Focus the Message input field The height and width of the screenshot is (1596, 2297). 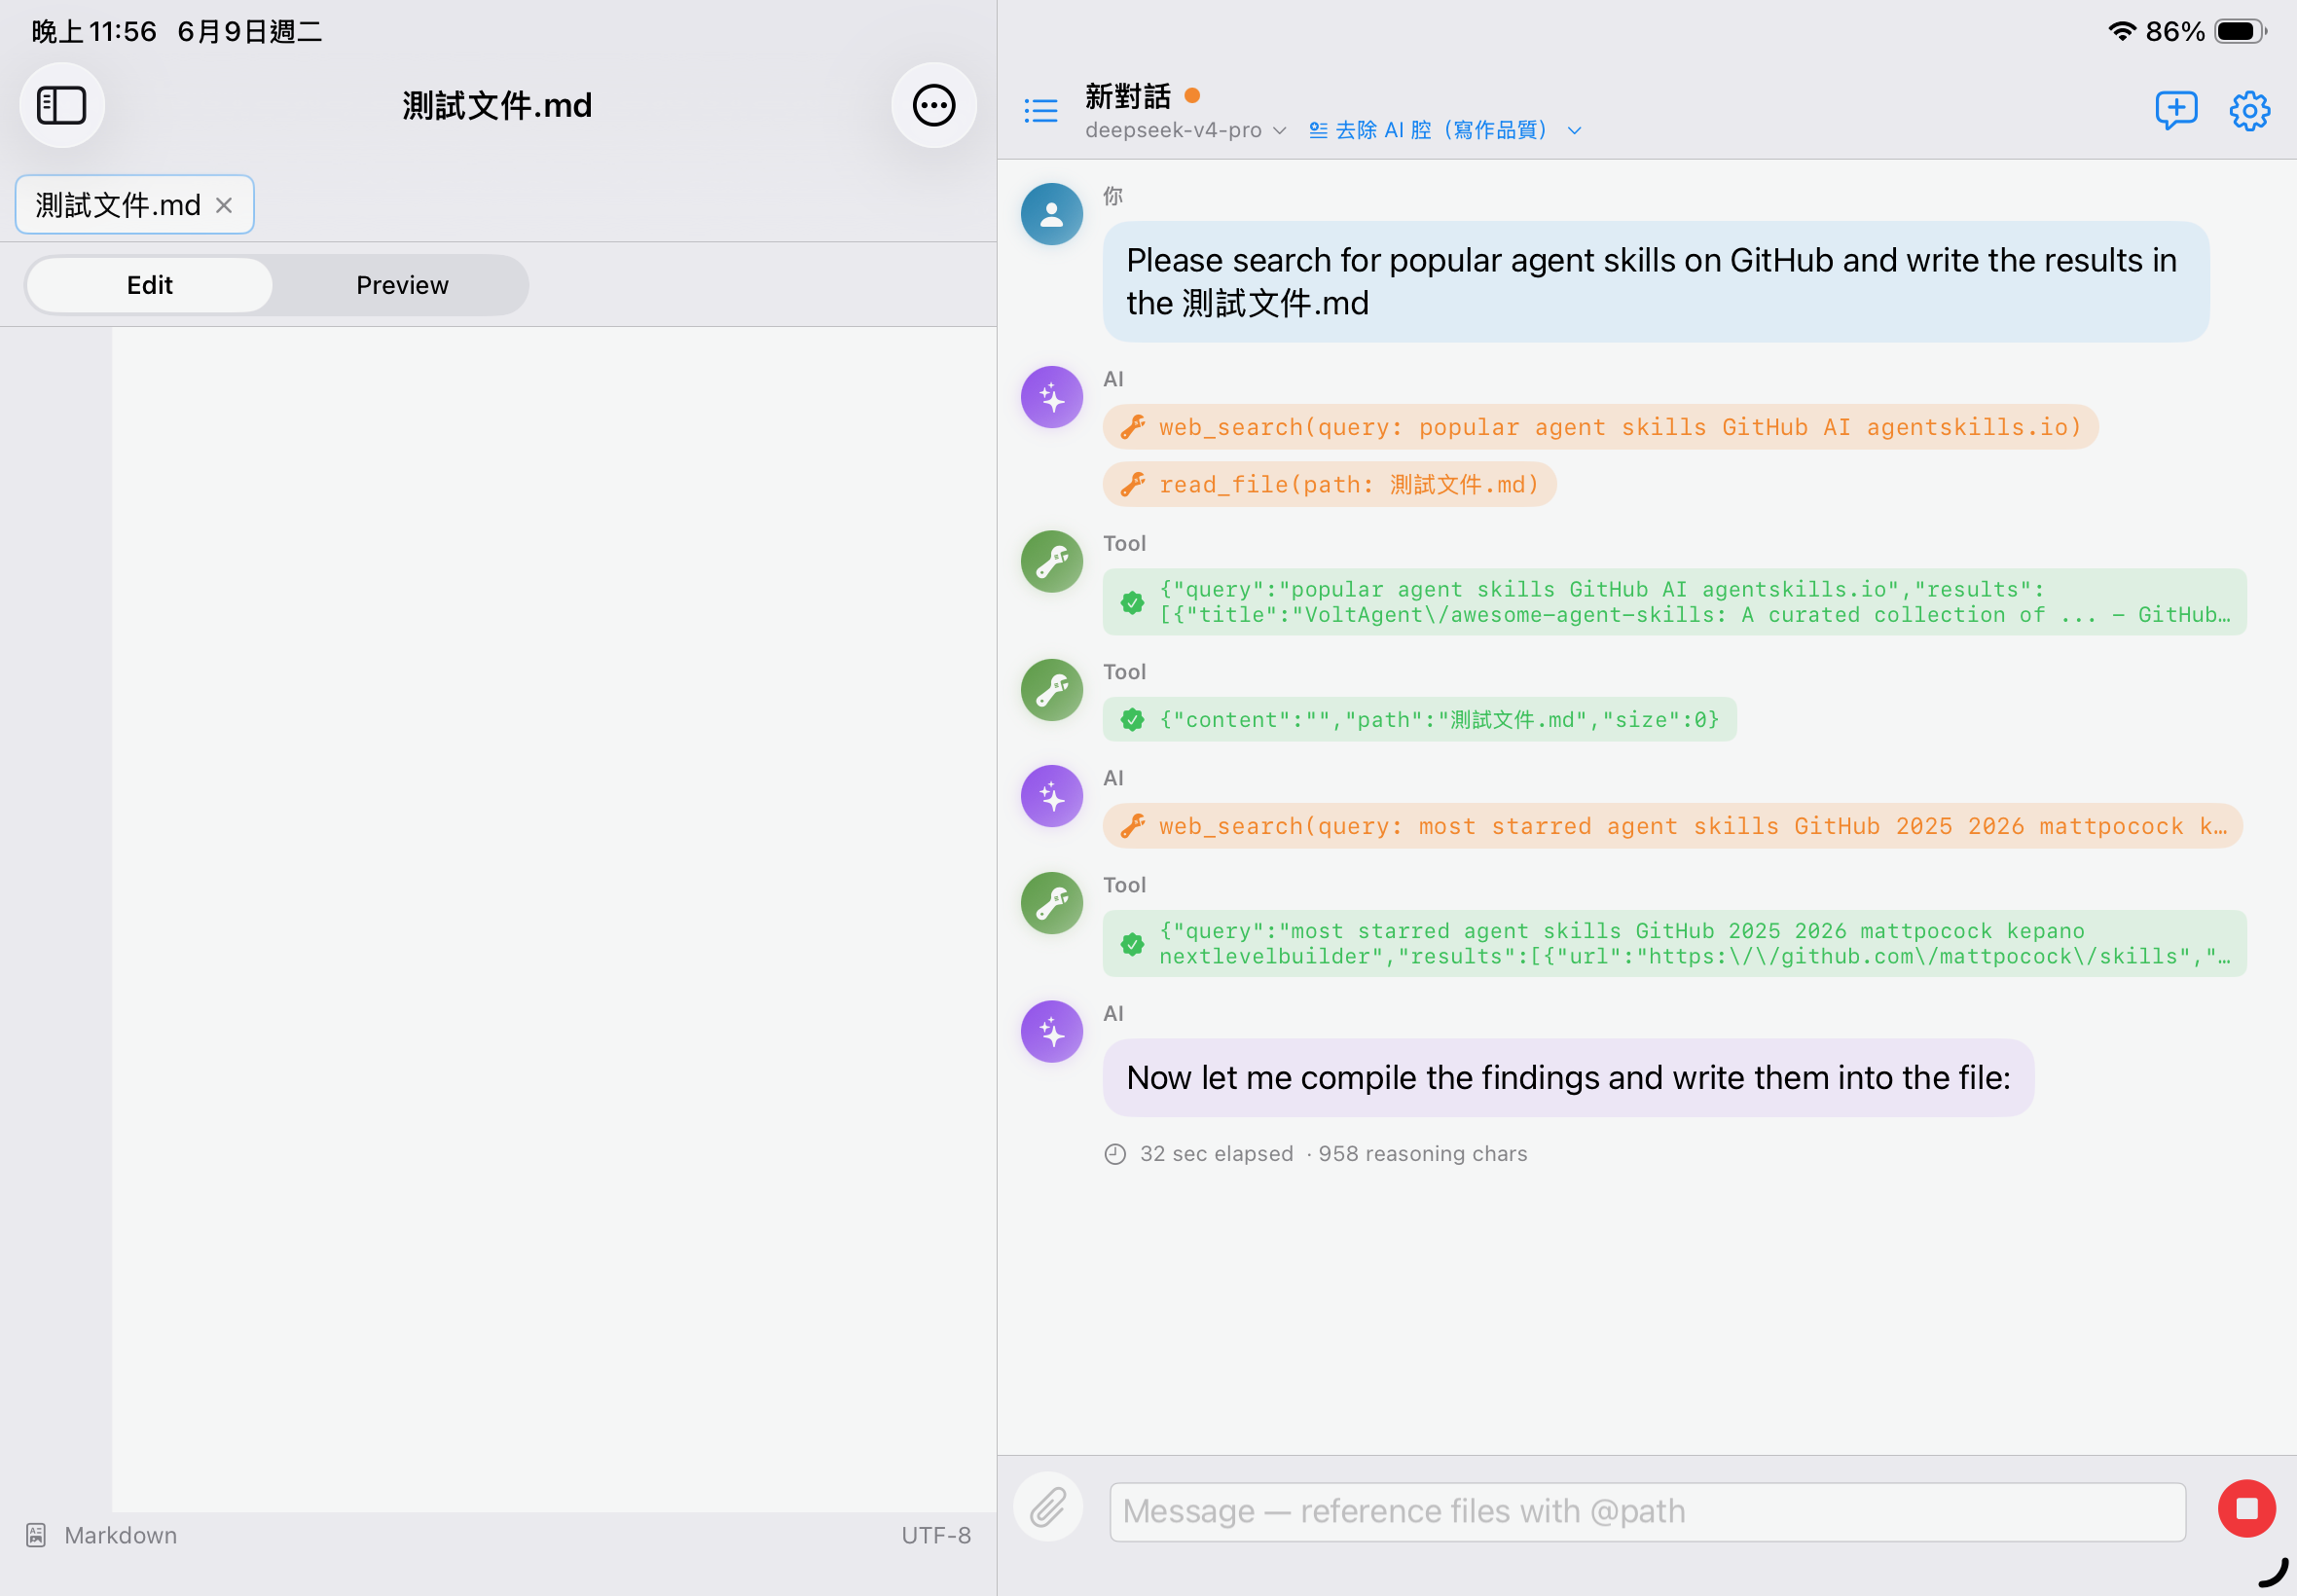coord(1647,1511)
